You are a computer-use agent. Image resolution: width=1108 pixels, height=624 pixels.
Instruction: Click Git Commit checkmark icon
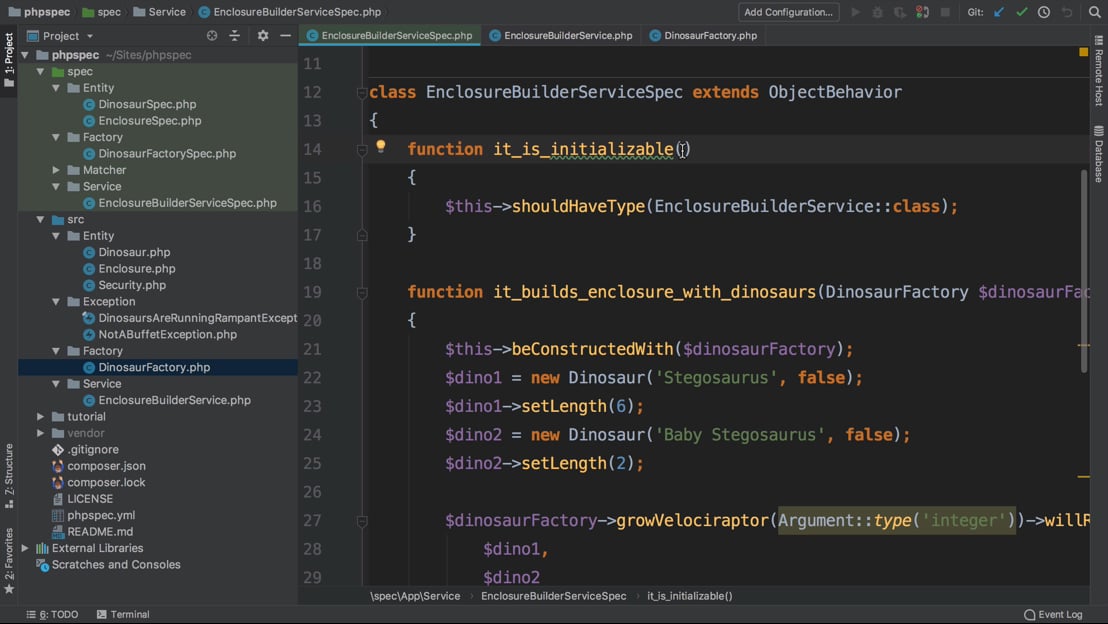coord(1022,12)
